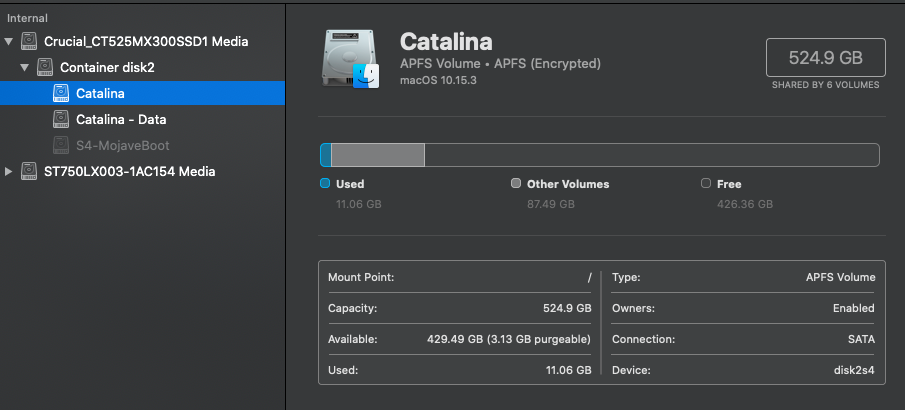Select the Catalina - Data volume
Viewport: 905px width, 410px height.
[121, 120]
